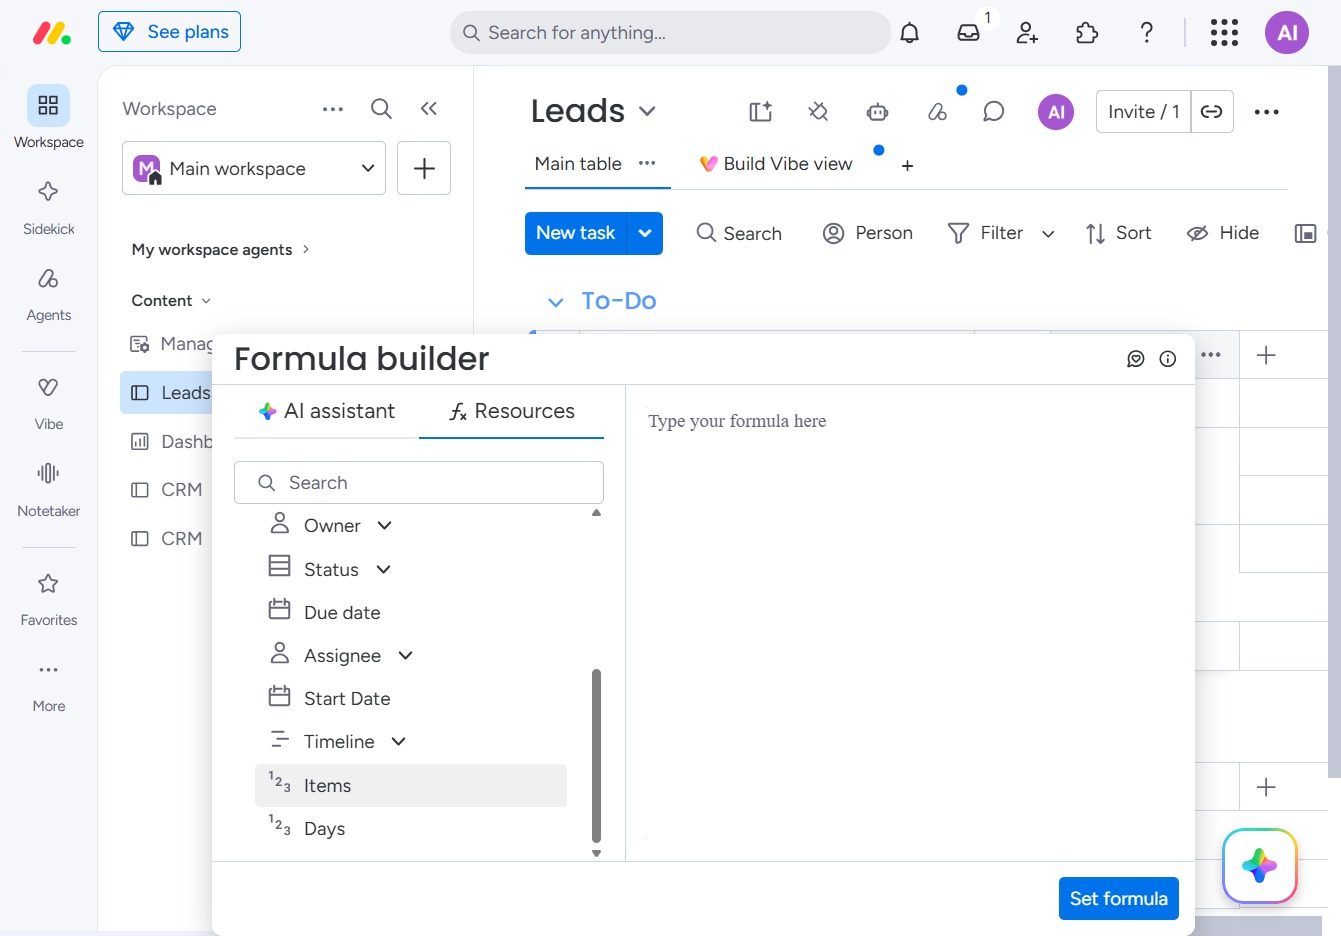The image size is (1341, 936).
Task: Open the Main workspace selector dropdown
Action: pos(254,168)
